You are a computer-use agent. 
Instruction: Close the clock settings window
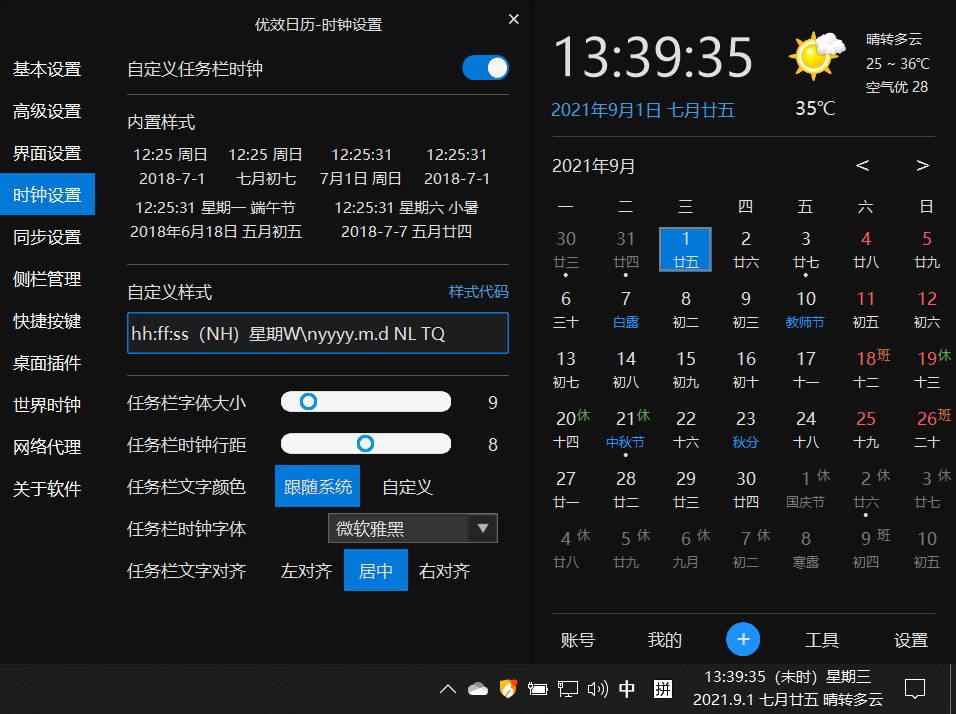coord(513,20)
